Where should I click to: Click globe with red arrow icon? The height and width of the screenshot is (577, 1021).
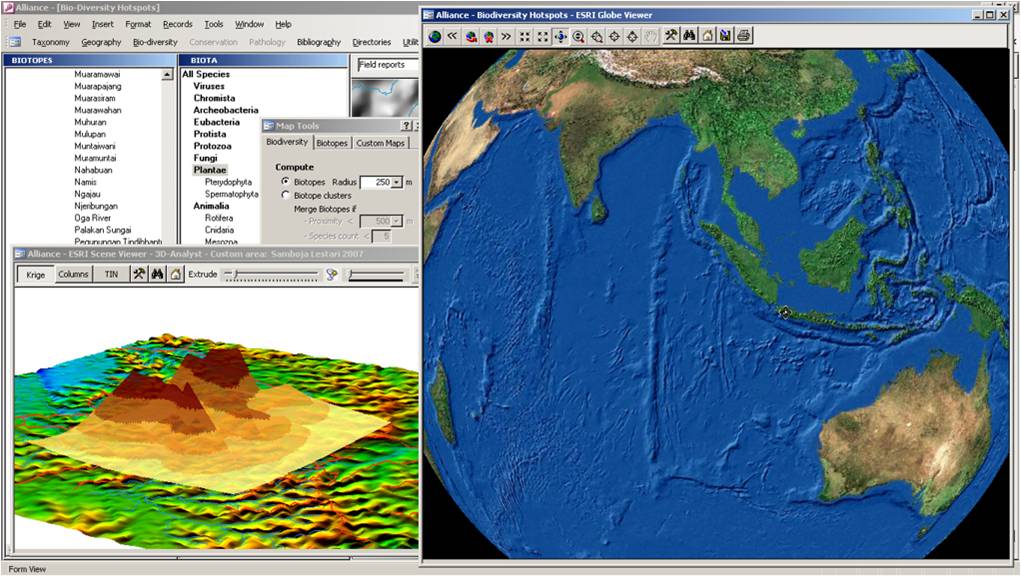tap(471, 36)
